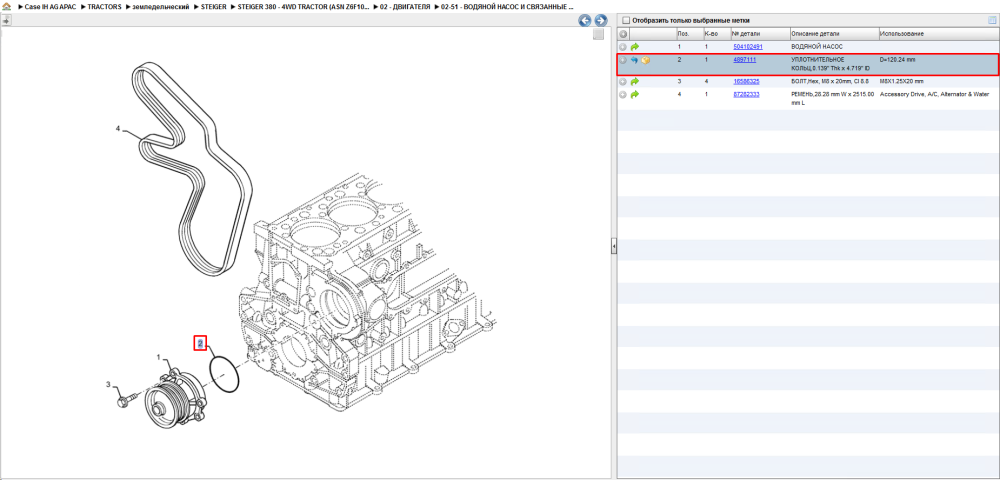Click the circle icon in row 504102491
This screenshot has width=1000, height=480.
(623, 47)
